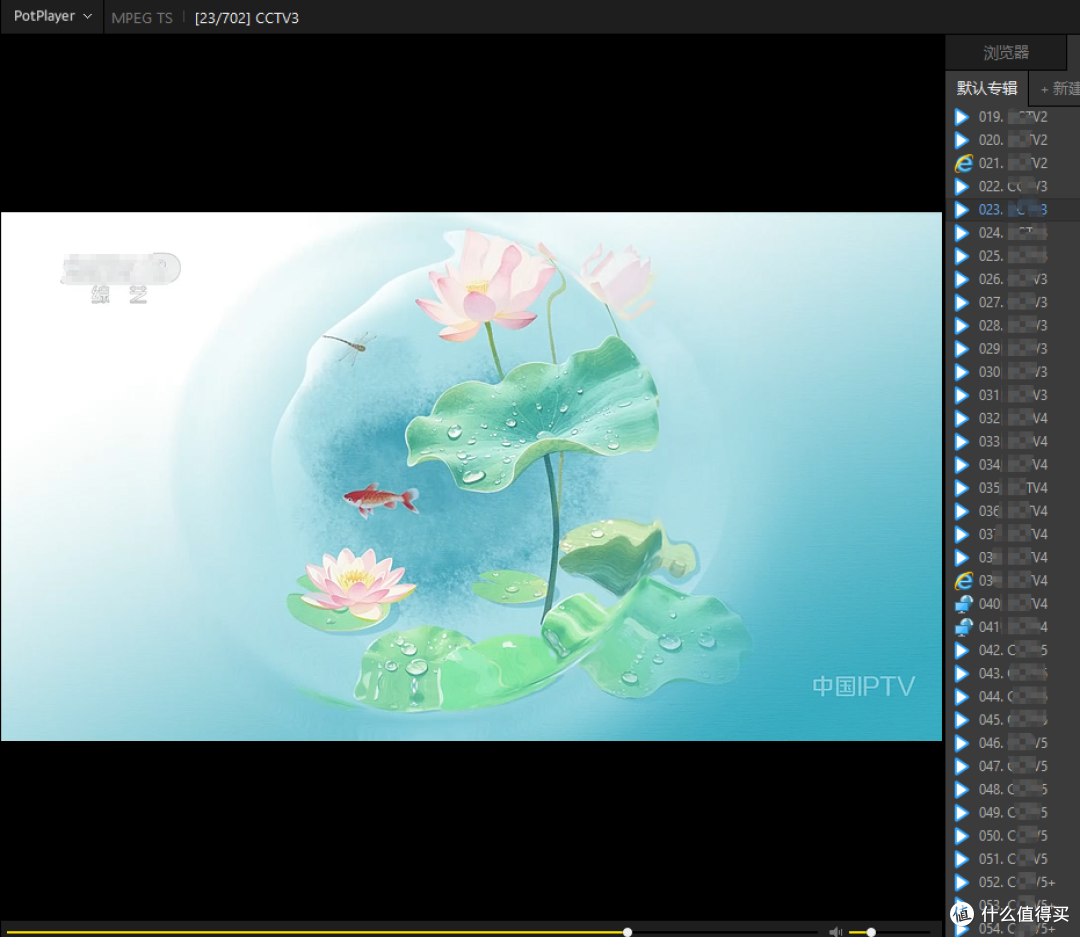Click the play icon of entry 044

pos(962,697)
